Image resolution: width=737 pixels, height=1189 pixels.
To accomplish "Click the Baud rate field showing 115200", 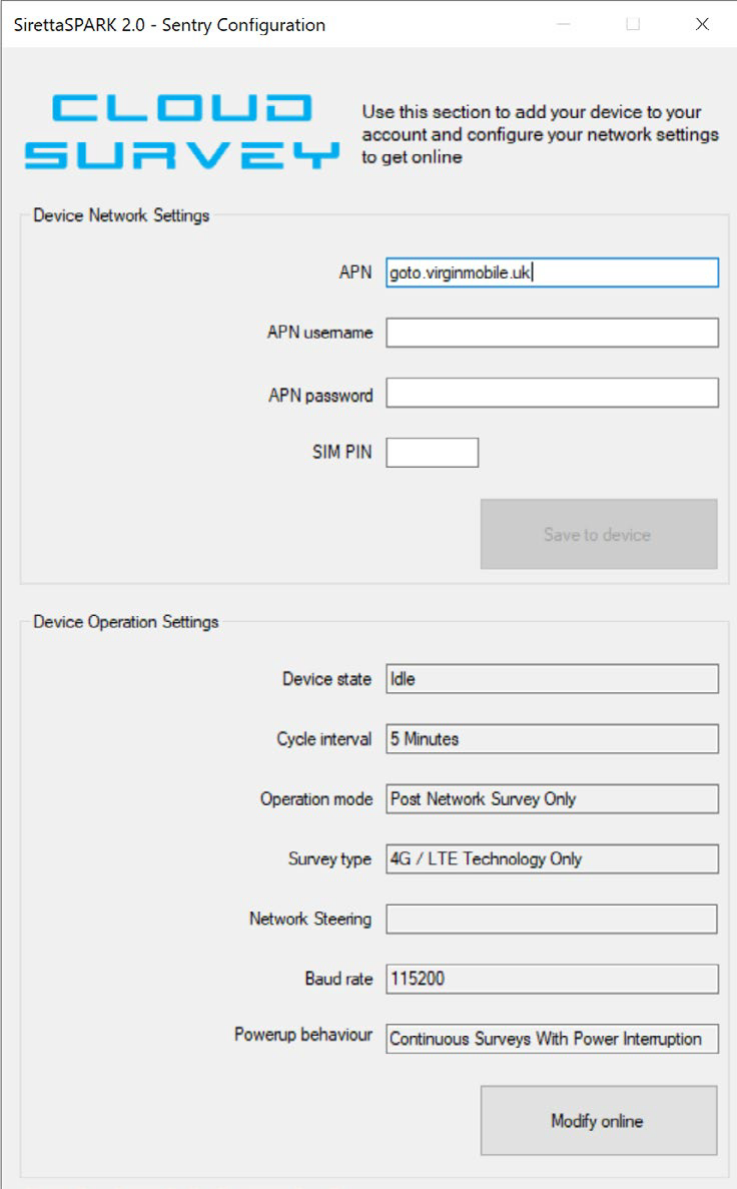I will pos(552,979).
